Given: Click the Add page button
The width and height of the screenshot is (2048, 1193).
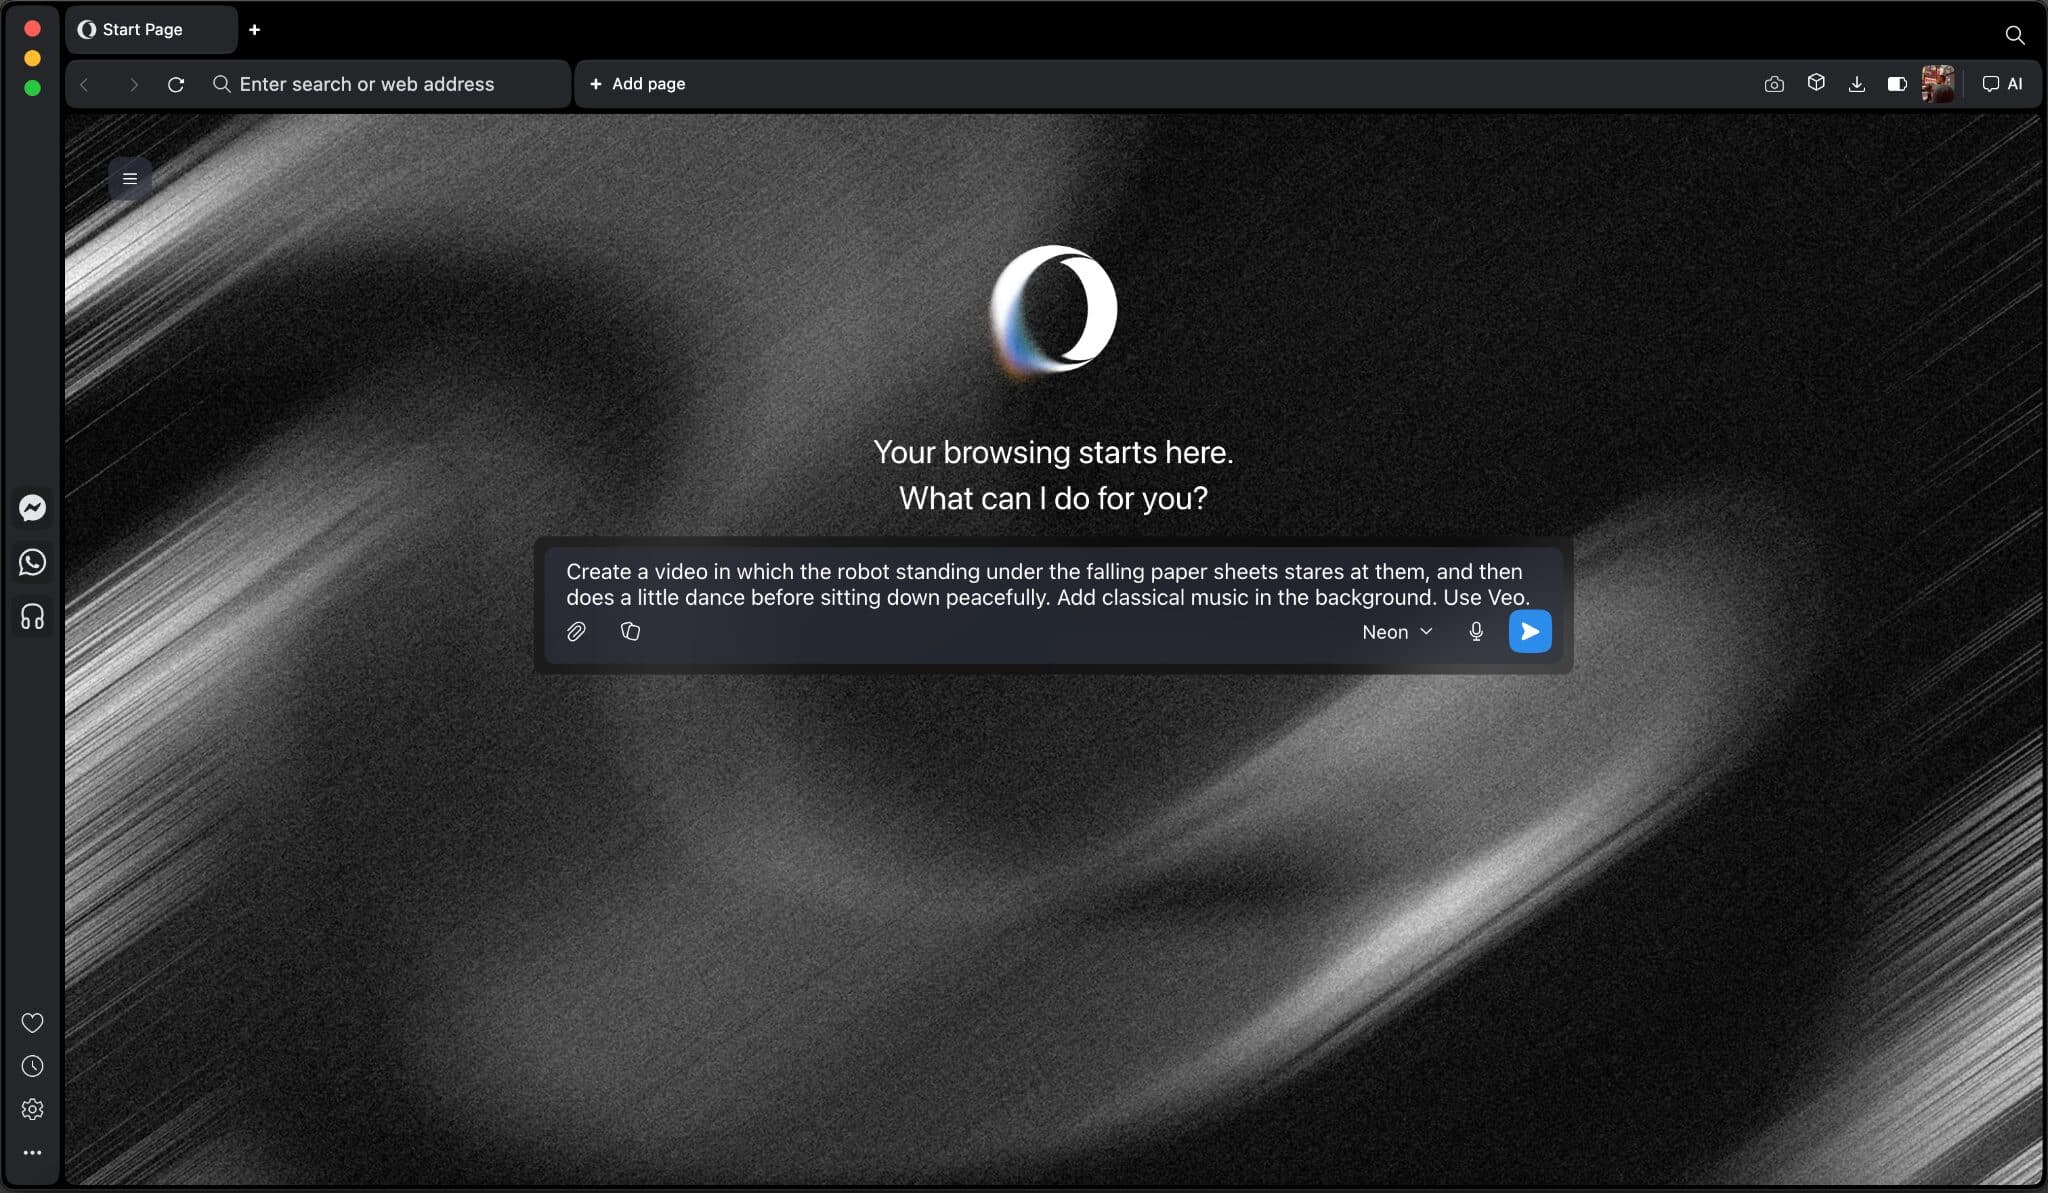Looking at the screenshot, I should click(637, 84).
